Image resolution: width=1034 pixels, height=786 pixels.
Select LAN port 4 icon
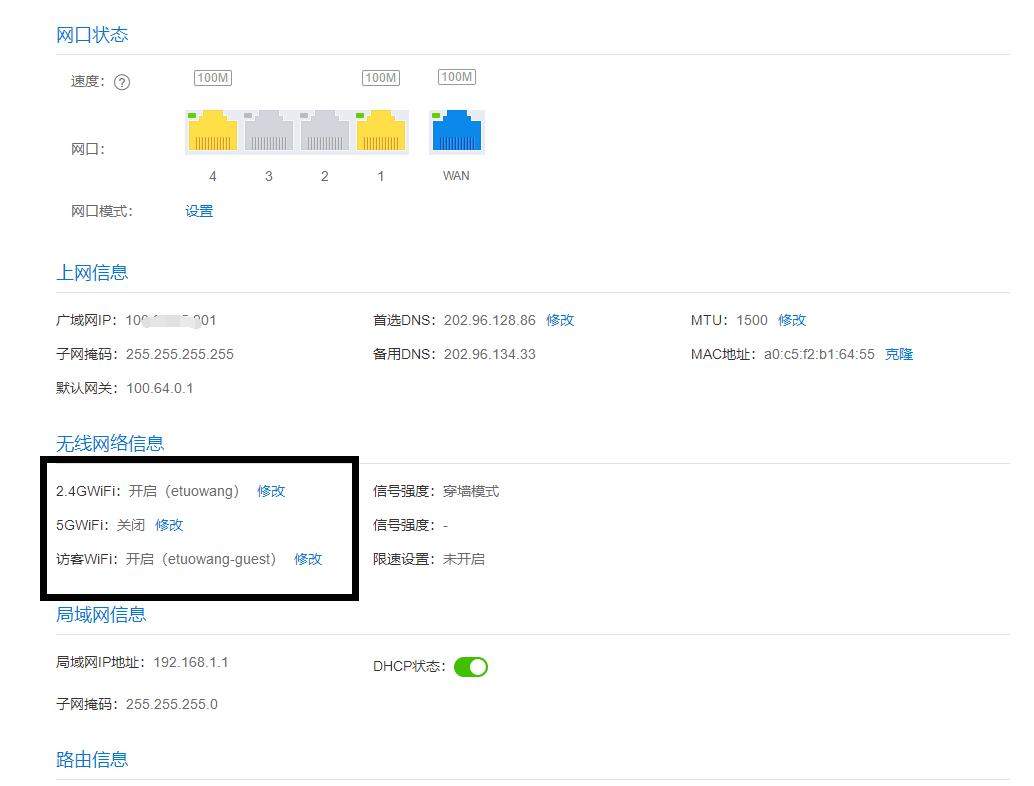pos(212,130)
